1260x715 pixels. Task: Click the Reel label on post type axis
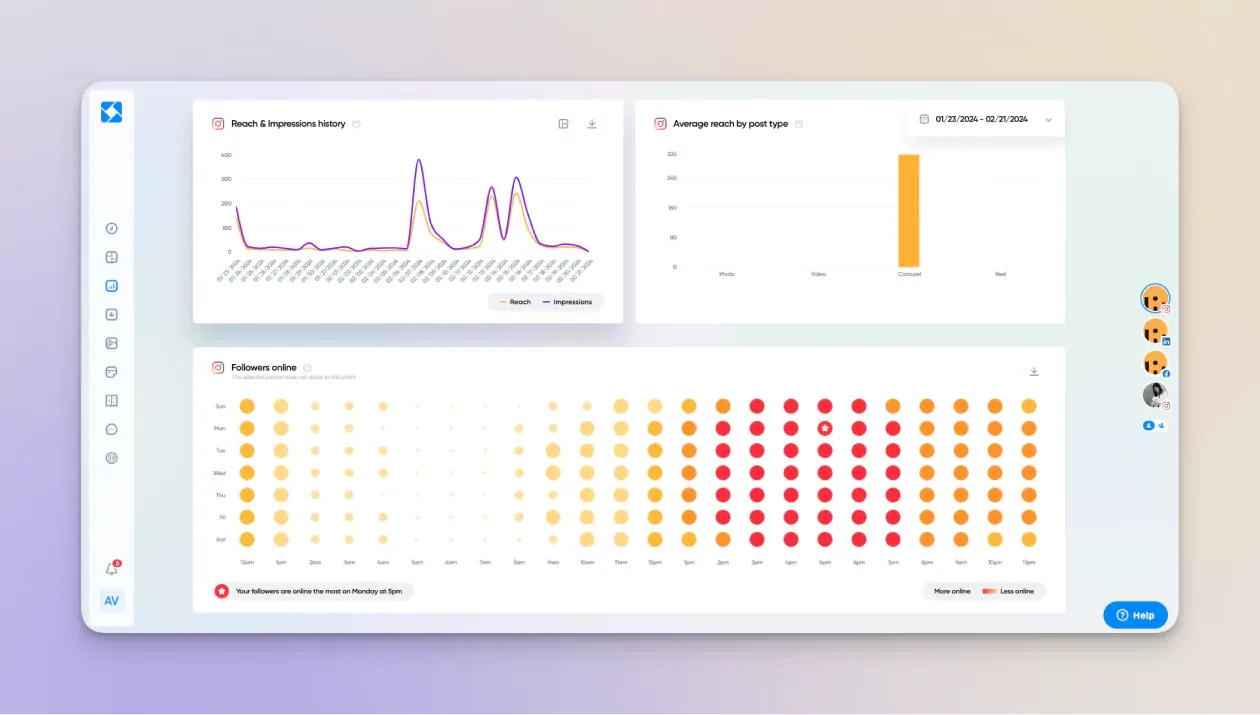click(1000, 274)
